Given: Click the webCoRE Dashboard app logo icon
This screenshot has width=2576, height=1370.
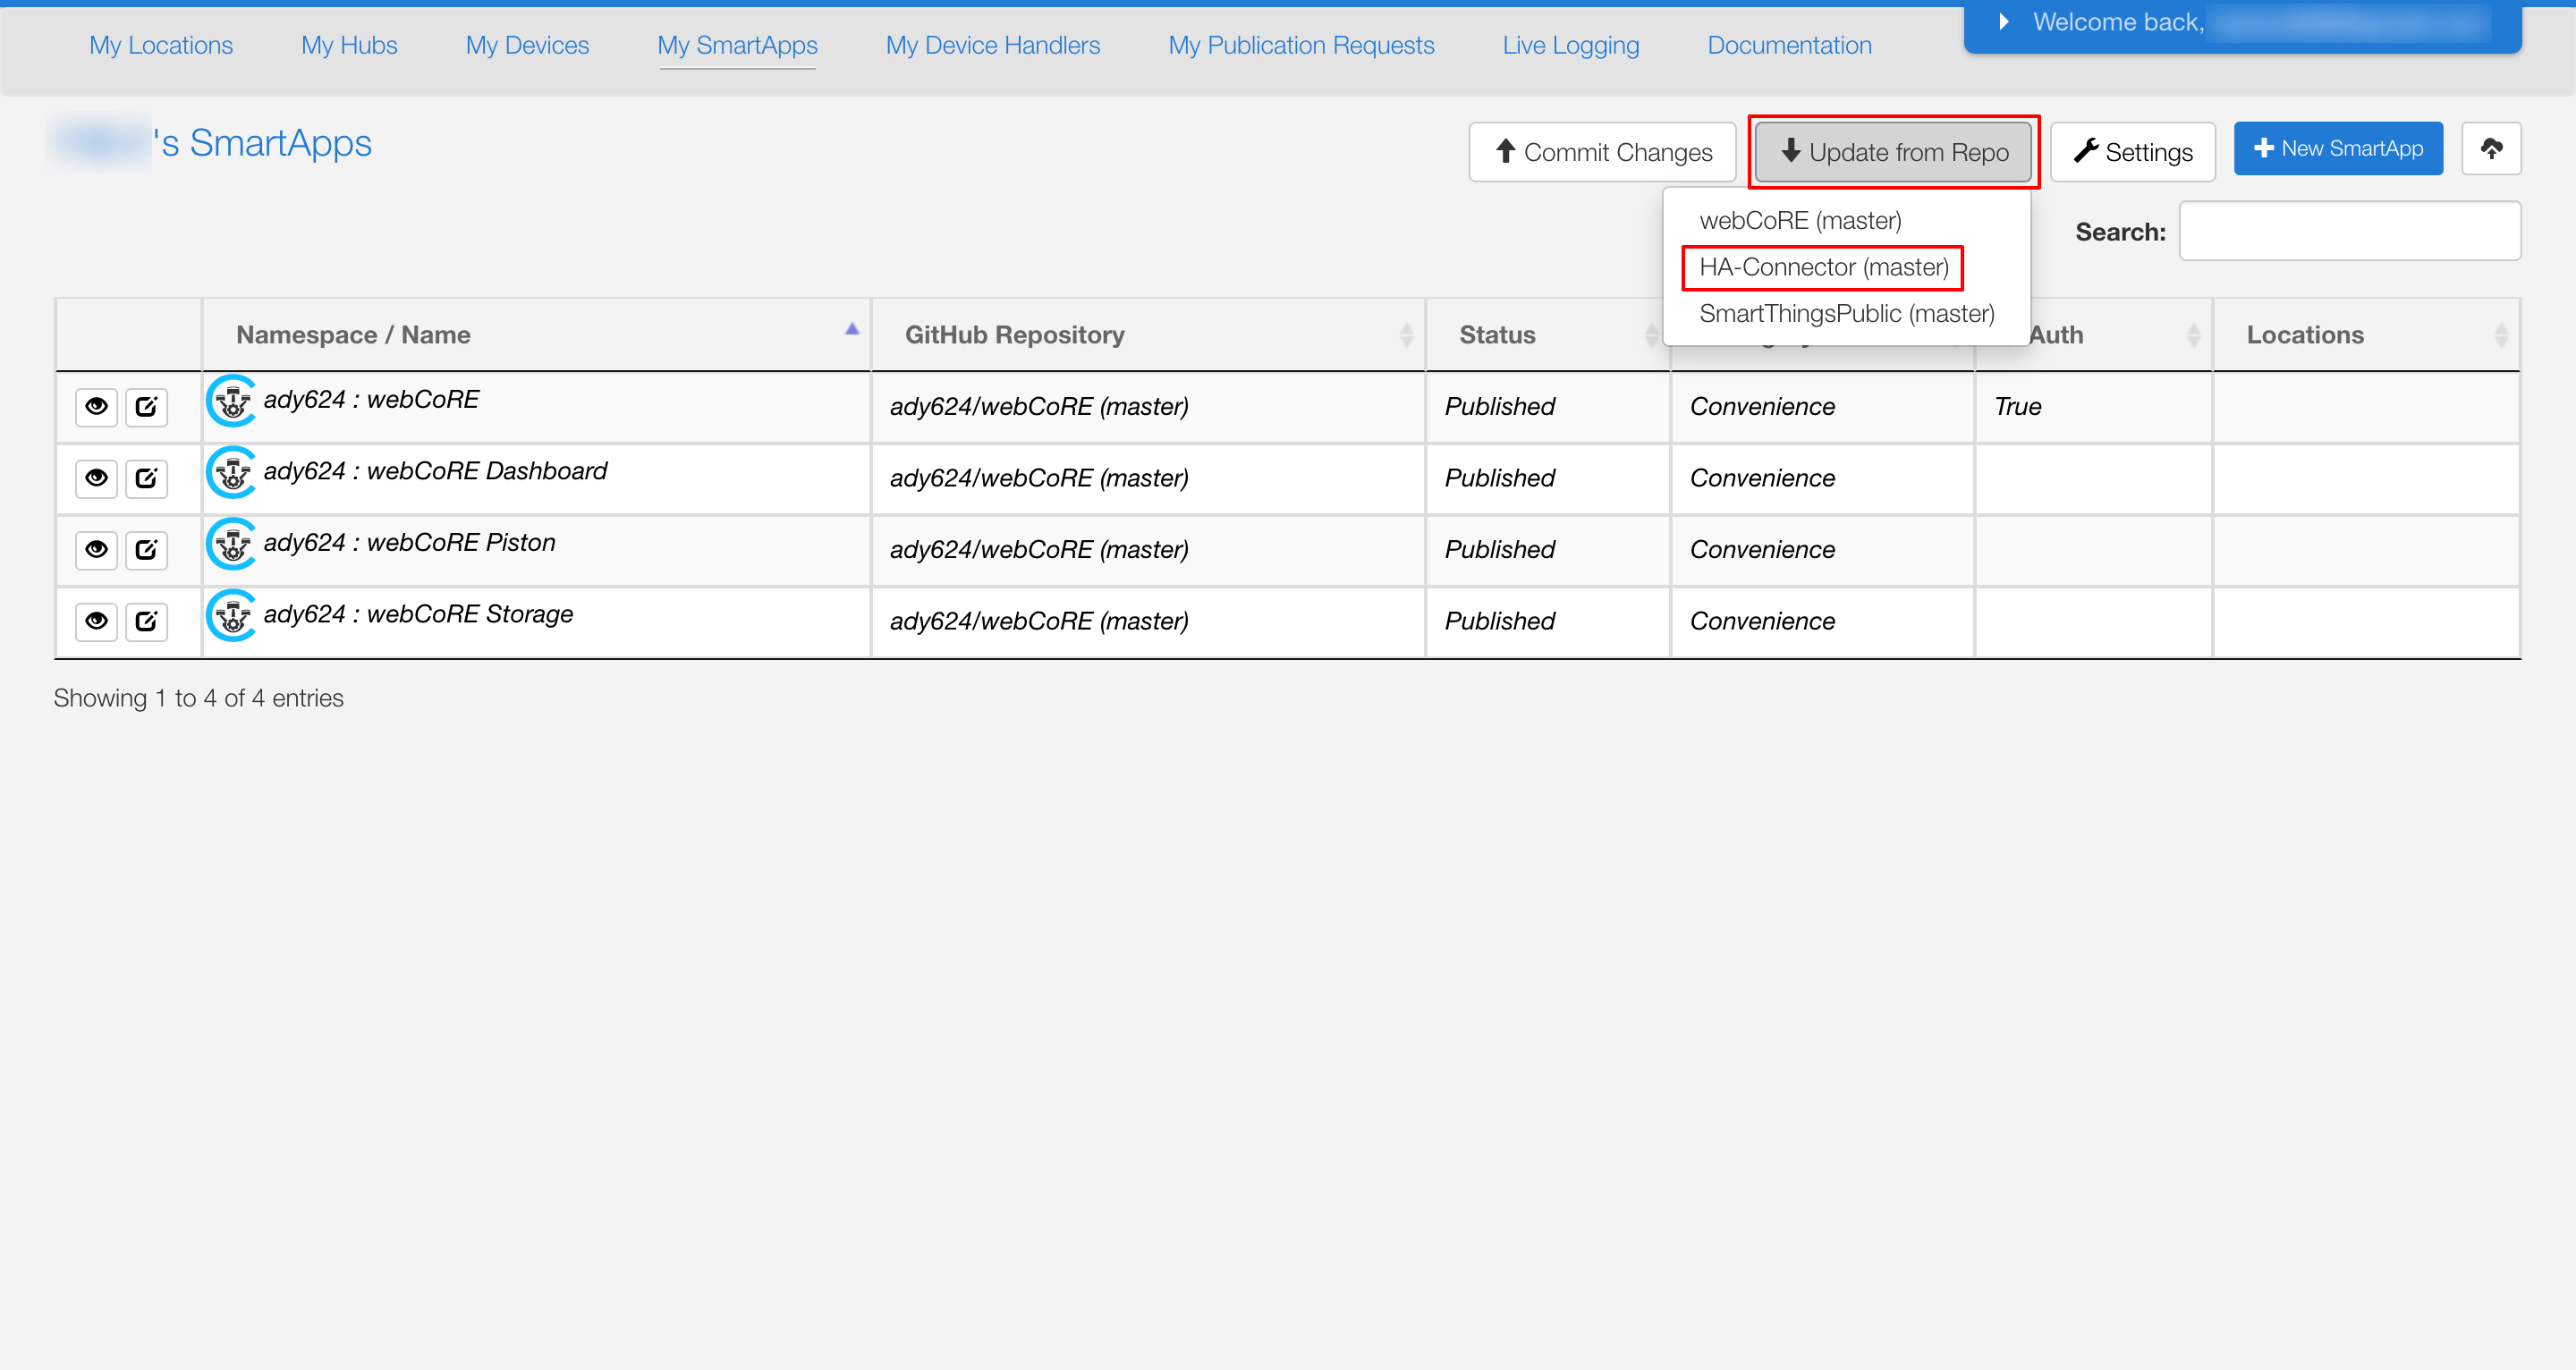Looking at the screenshot, I should 232,472.
